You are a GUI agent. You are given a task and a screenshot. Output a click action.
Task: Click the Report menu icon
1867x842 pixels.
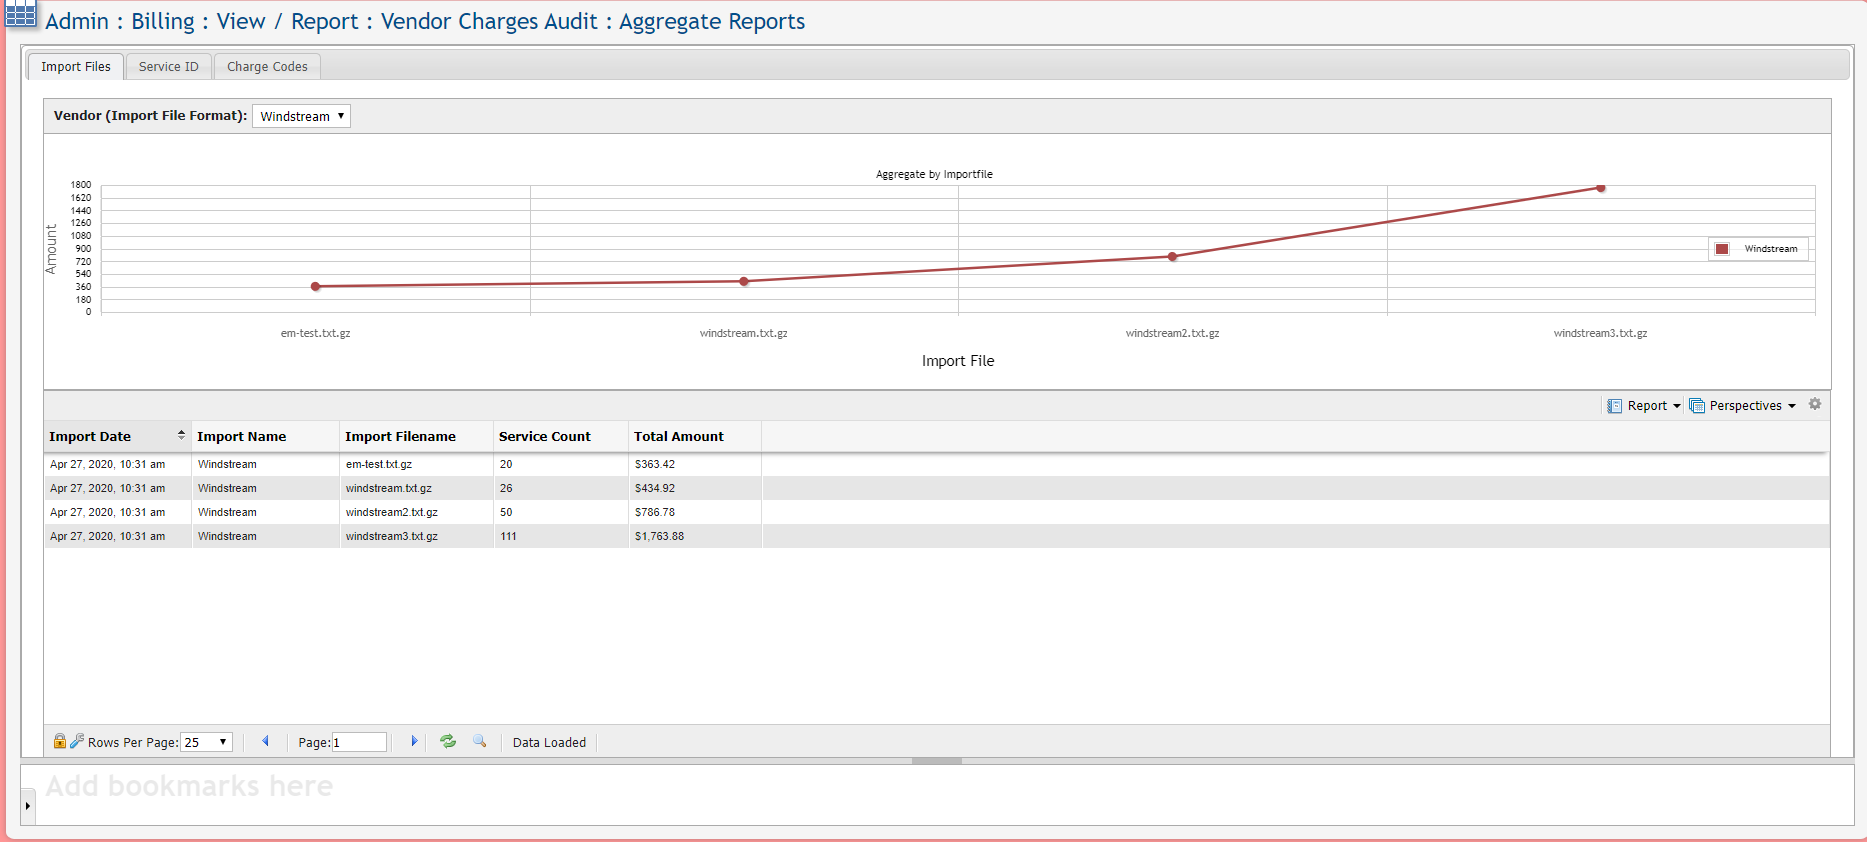[1614, 405]
